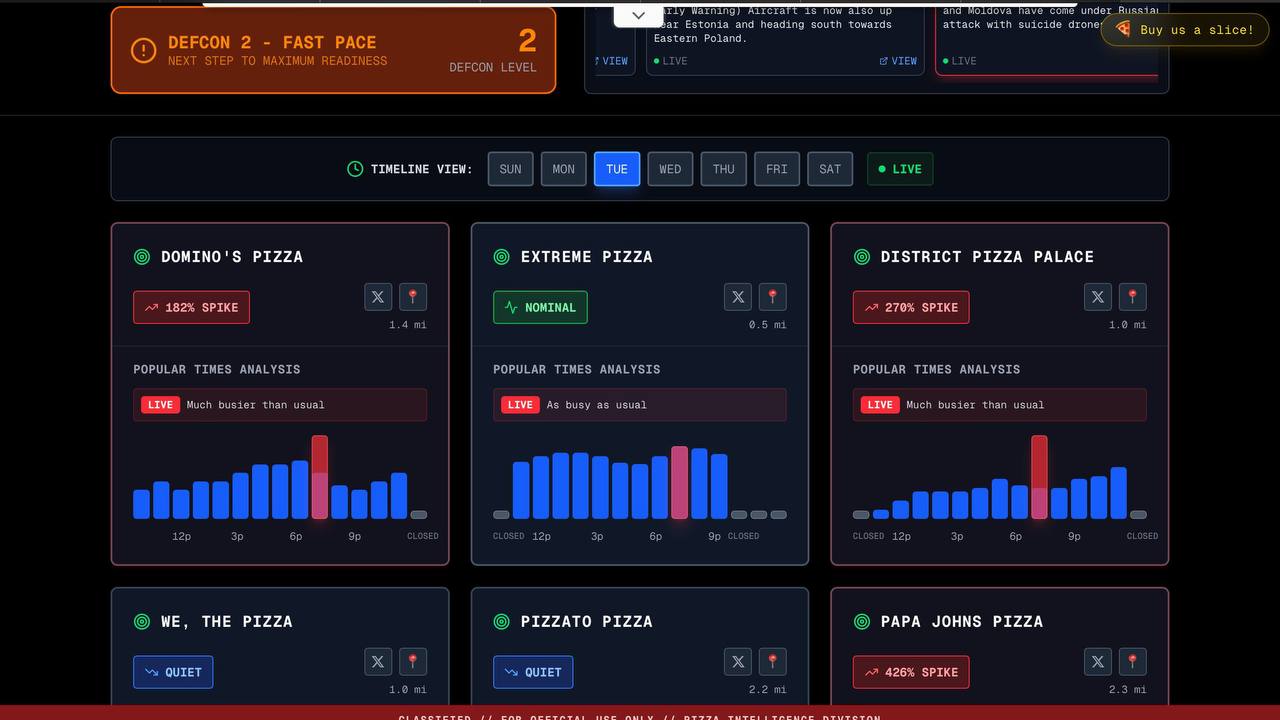Click the '2.2 mi' distance text
1280x720 pixels.
(768, 690)
